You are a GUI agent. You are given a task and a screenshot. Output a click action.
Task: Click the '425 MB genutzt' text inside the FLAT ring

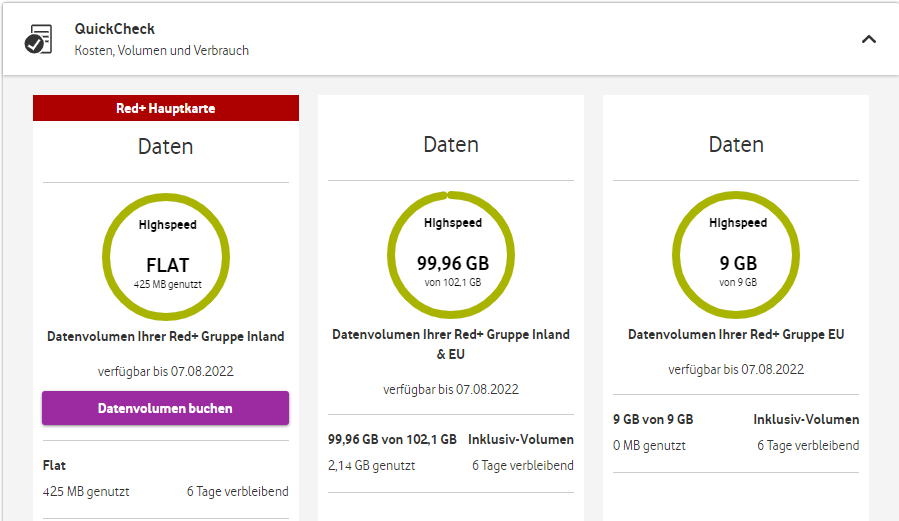pos(168,284)
